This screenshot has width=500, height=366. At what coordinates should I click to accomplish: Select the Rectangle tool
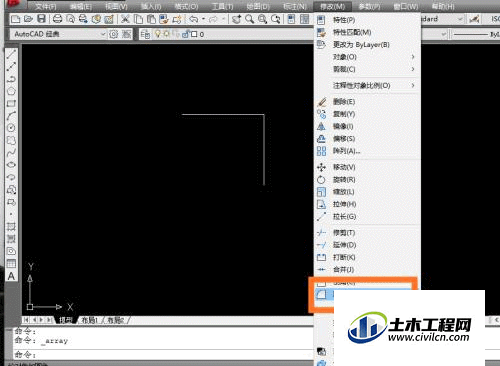coord(11,103)
